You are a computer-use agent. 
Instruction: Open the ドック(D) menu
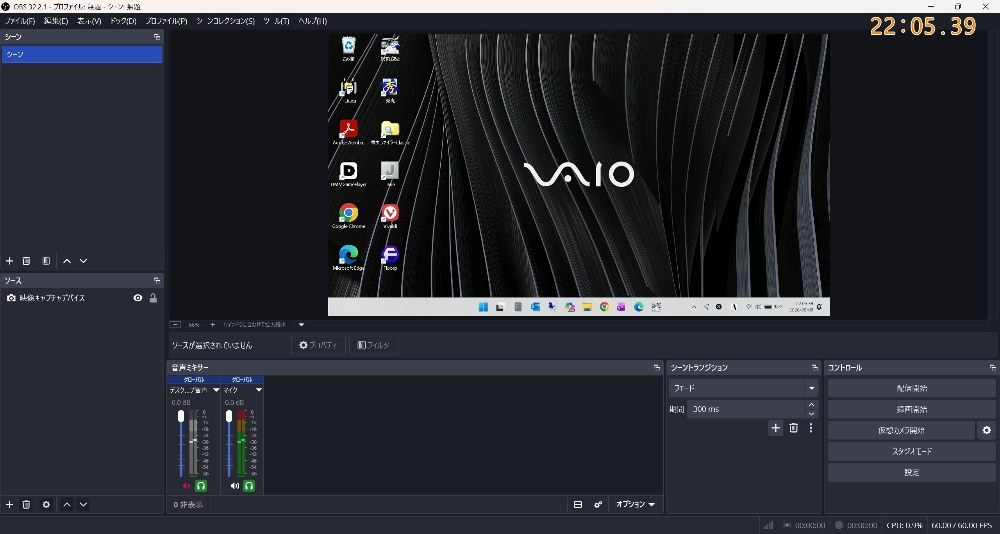[x=123, y=21]
